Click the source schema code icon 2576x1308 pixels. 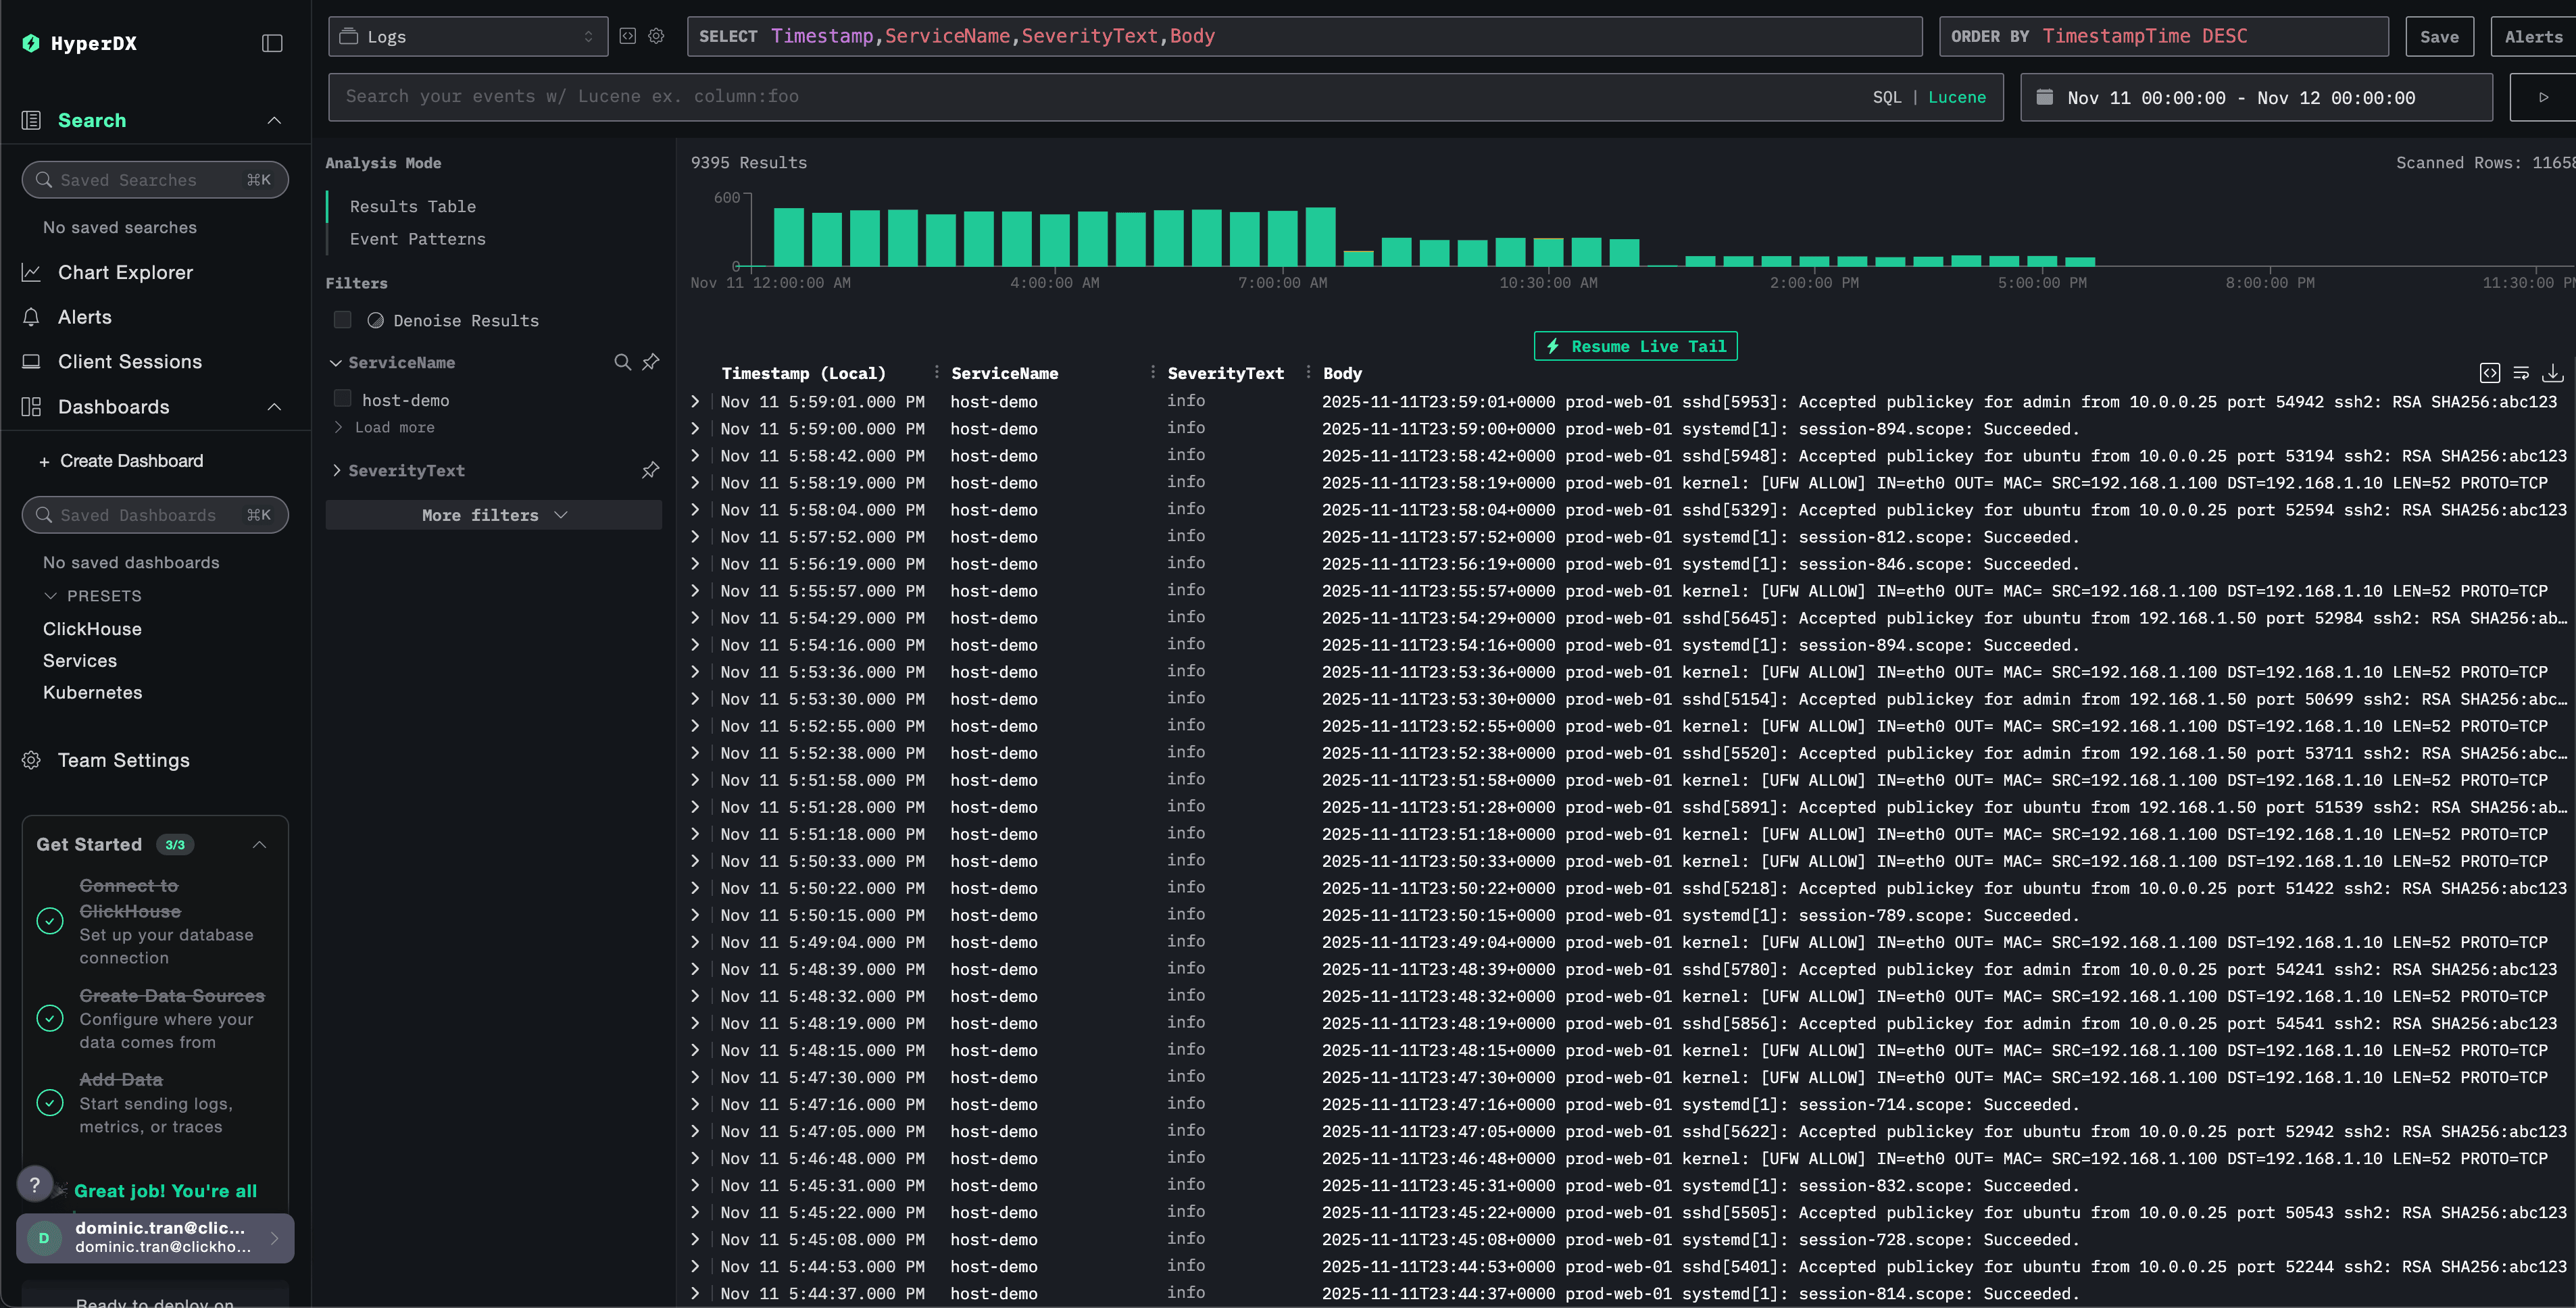pos(628,36)
